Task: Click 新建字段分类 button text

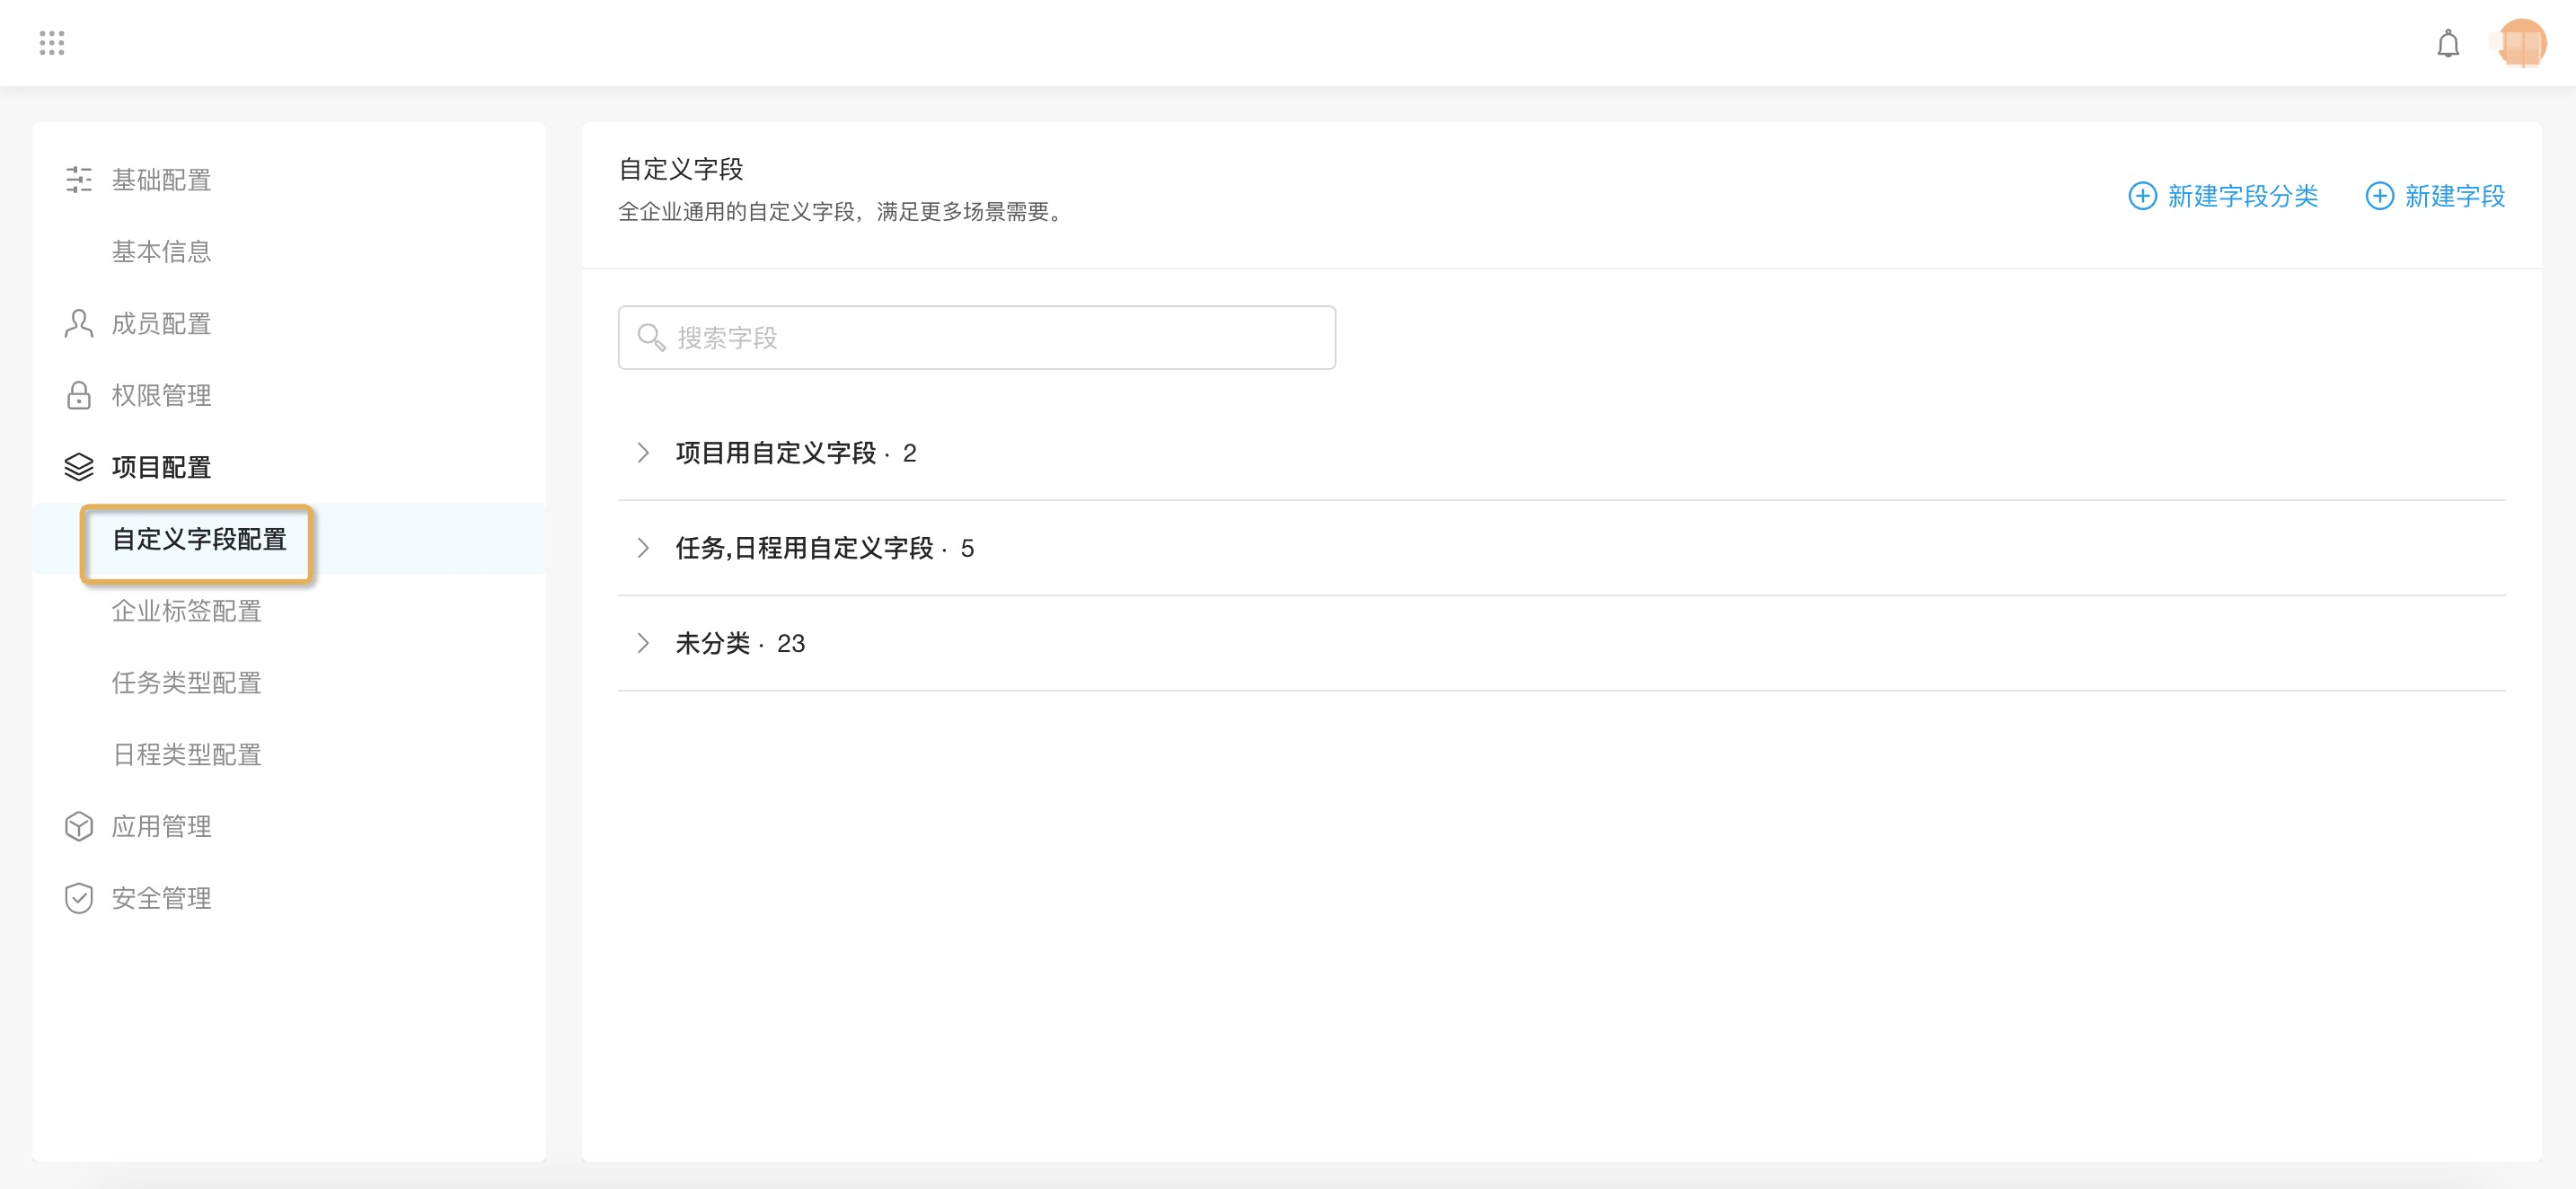Action: [2242, 196]
